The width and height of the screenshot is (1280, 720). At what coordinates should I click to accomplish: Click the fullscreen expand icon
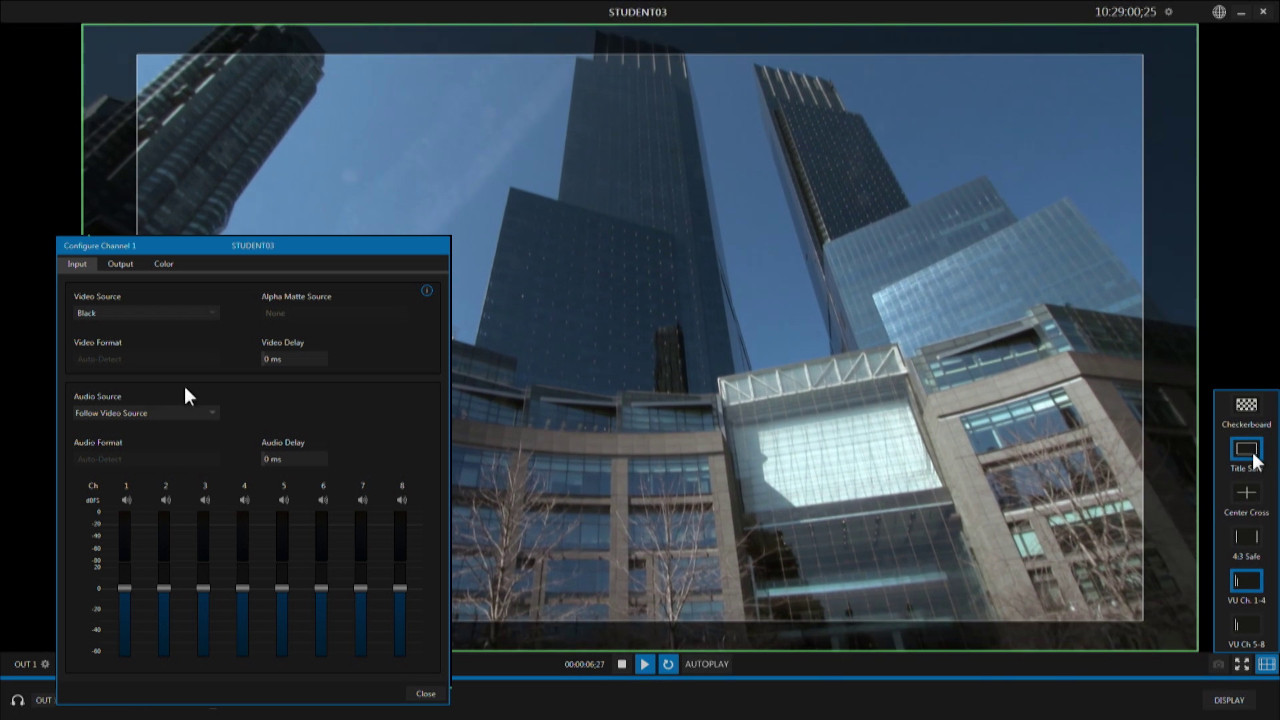click(x=1241, y=664)
